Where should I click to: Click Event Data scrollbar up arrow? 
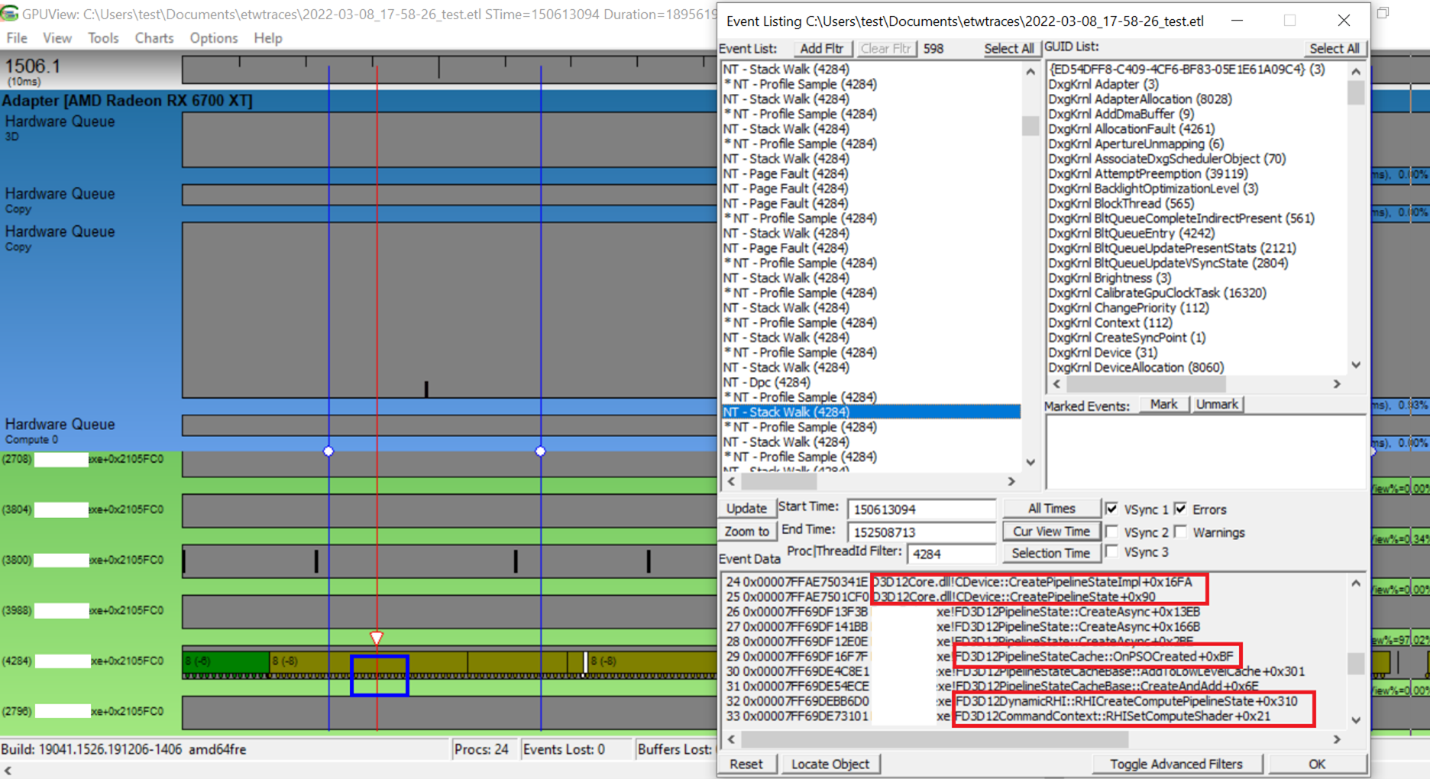click(1356, 583)
